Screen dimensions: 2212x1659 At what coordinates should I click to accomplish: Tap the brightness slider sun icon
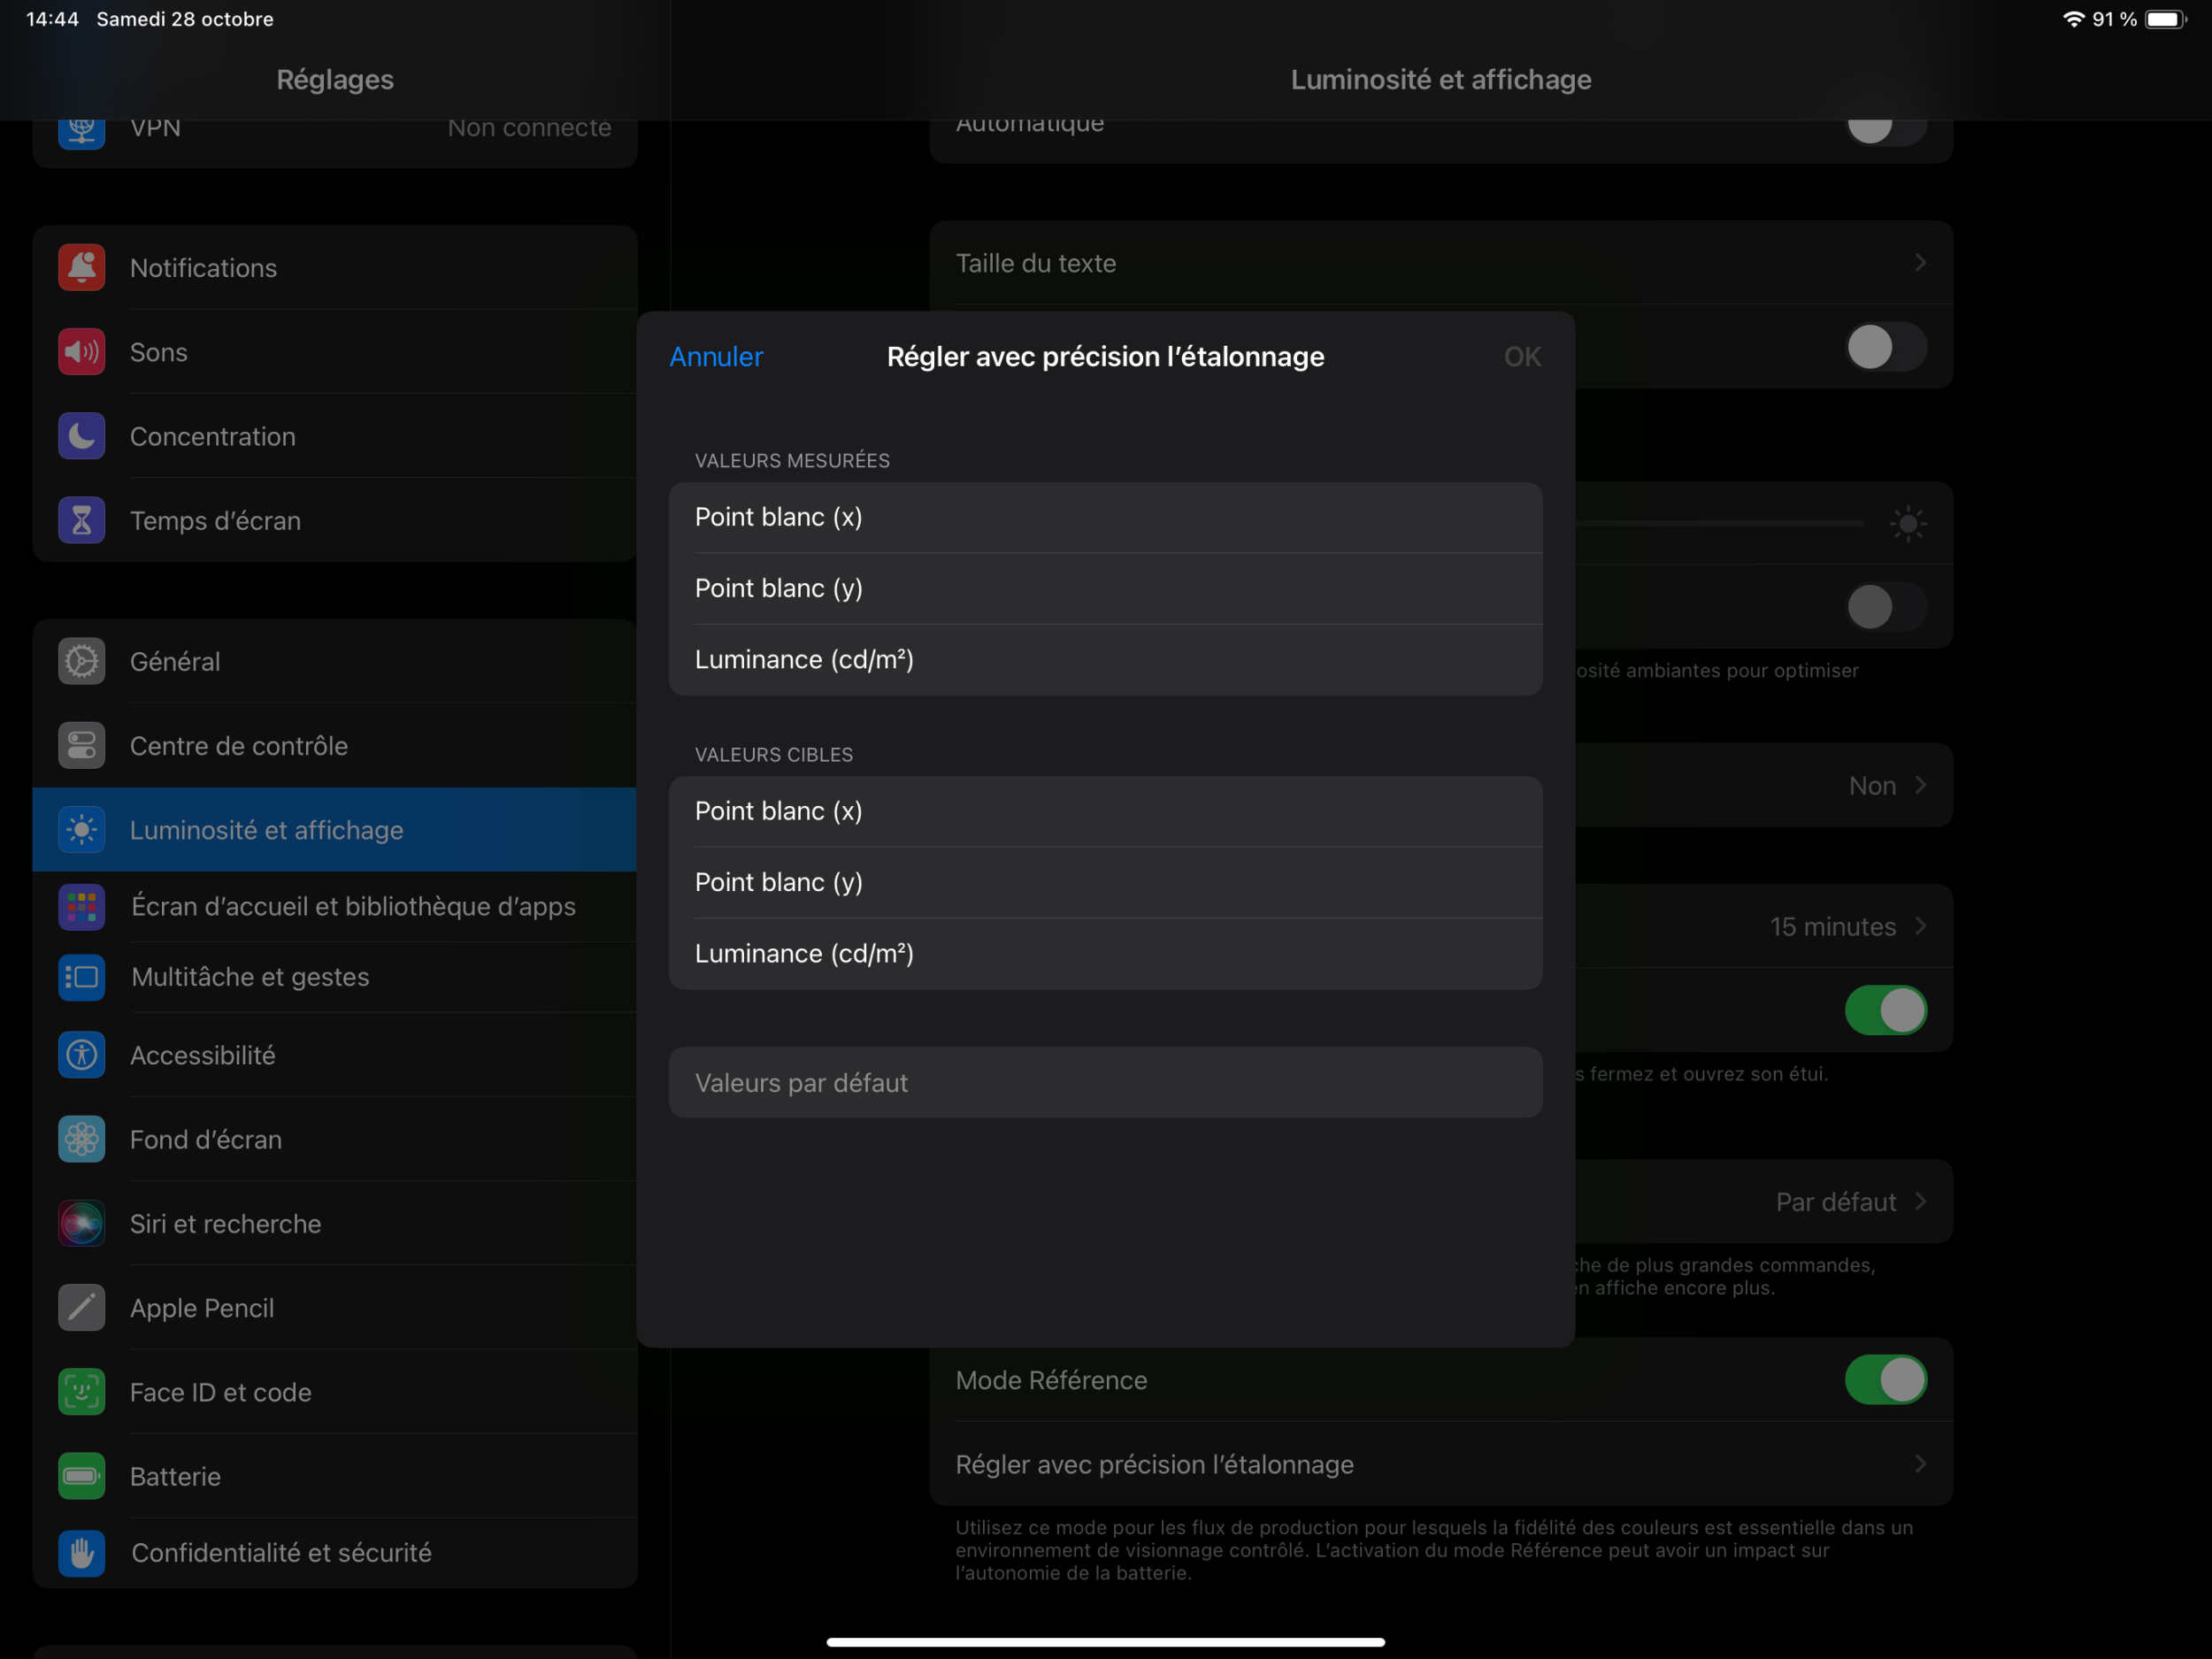[1907, 523]
